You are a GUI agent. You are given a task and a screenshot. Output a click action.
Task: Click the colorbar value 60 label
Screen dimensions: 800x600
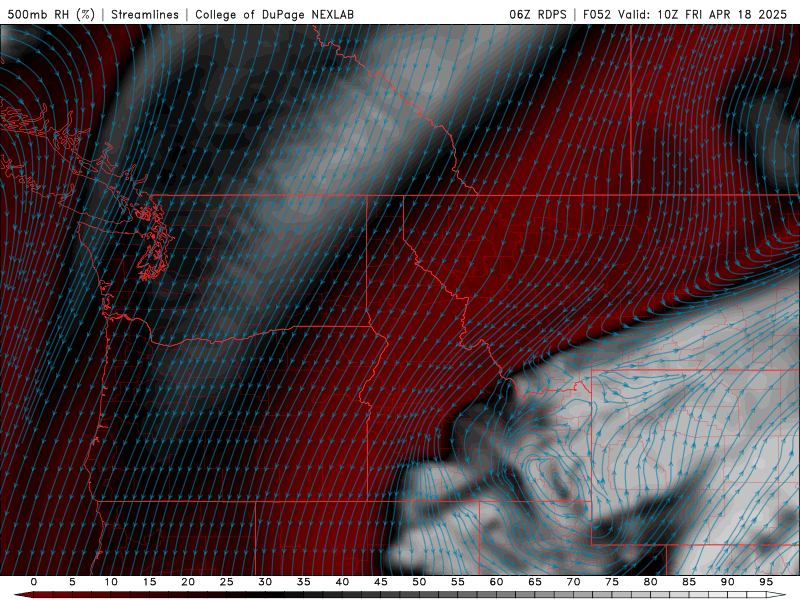(x=496, y=582)
